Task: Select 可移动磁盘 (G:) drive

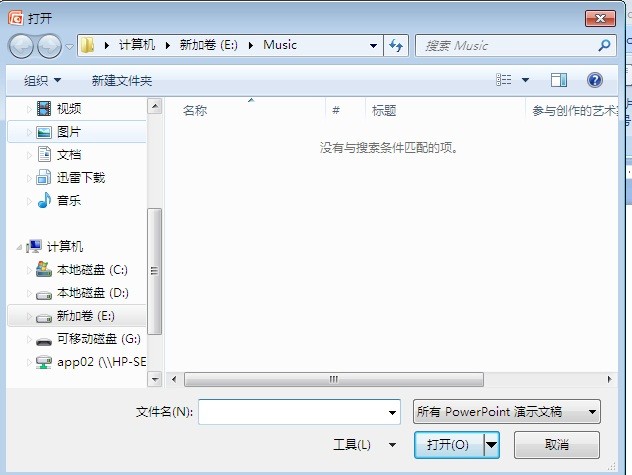Action: 99,339
